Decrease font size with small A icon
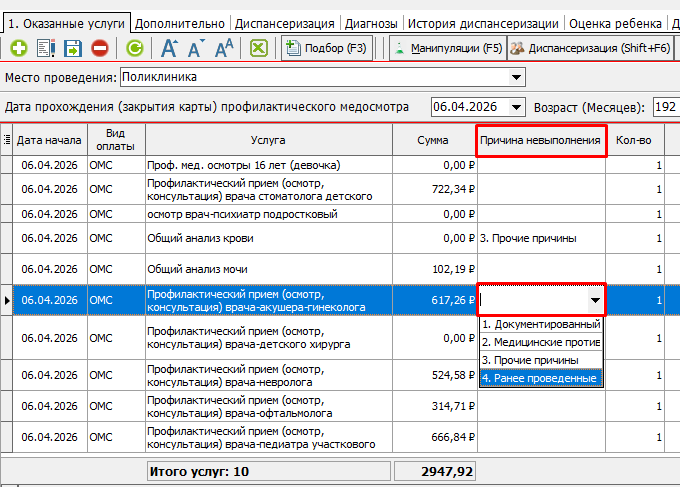The width and height of the screenshot is (680, 487). point(197,47)
